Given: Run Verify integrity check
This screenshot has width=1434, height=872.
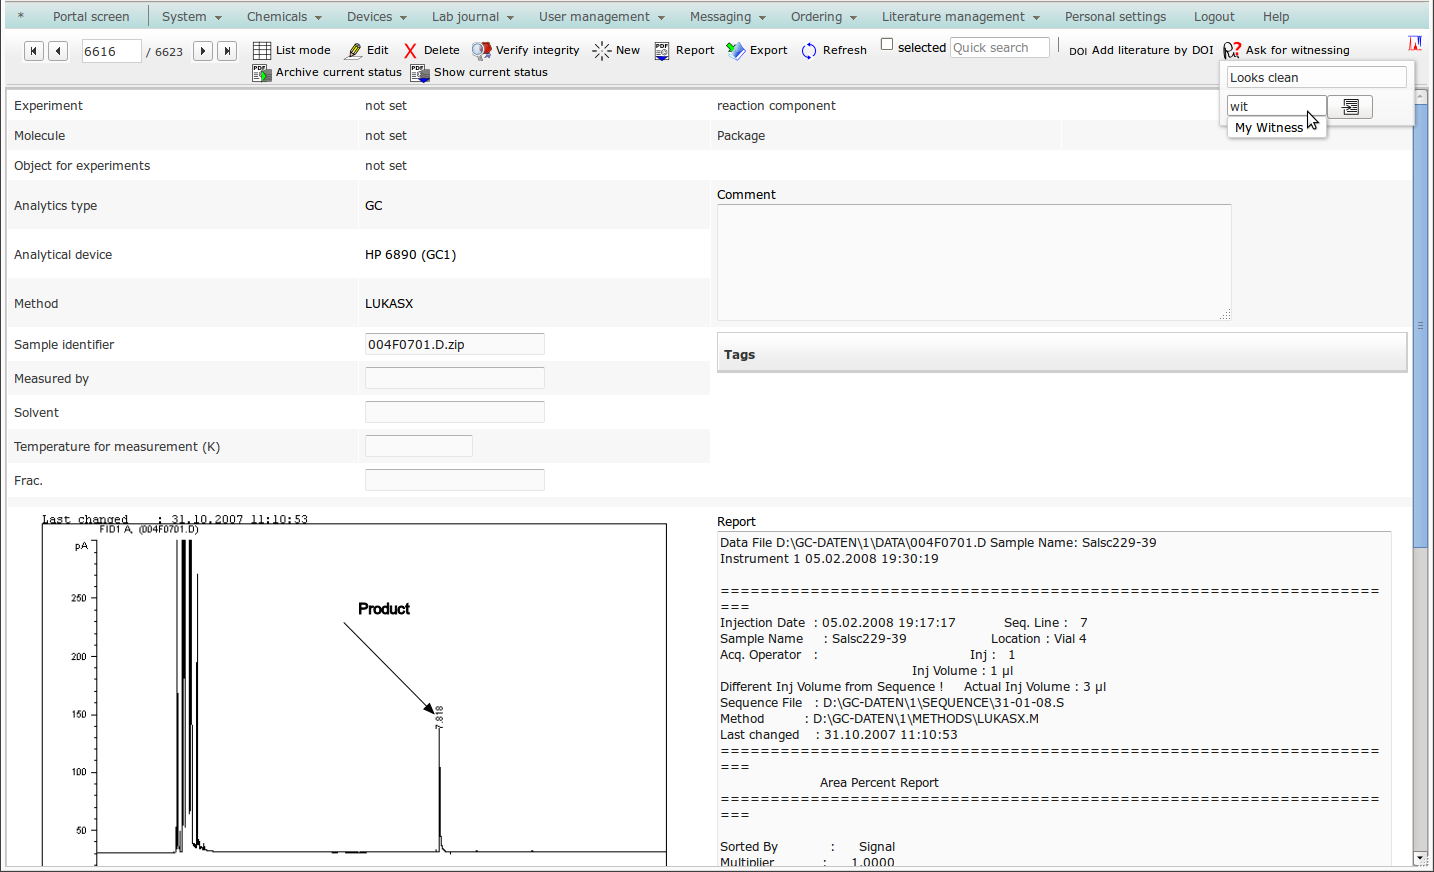Looking at the screenshot, I should 525,50.
